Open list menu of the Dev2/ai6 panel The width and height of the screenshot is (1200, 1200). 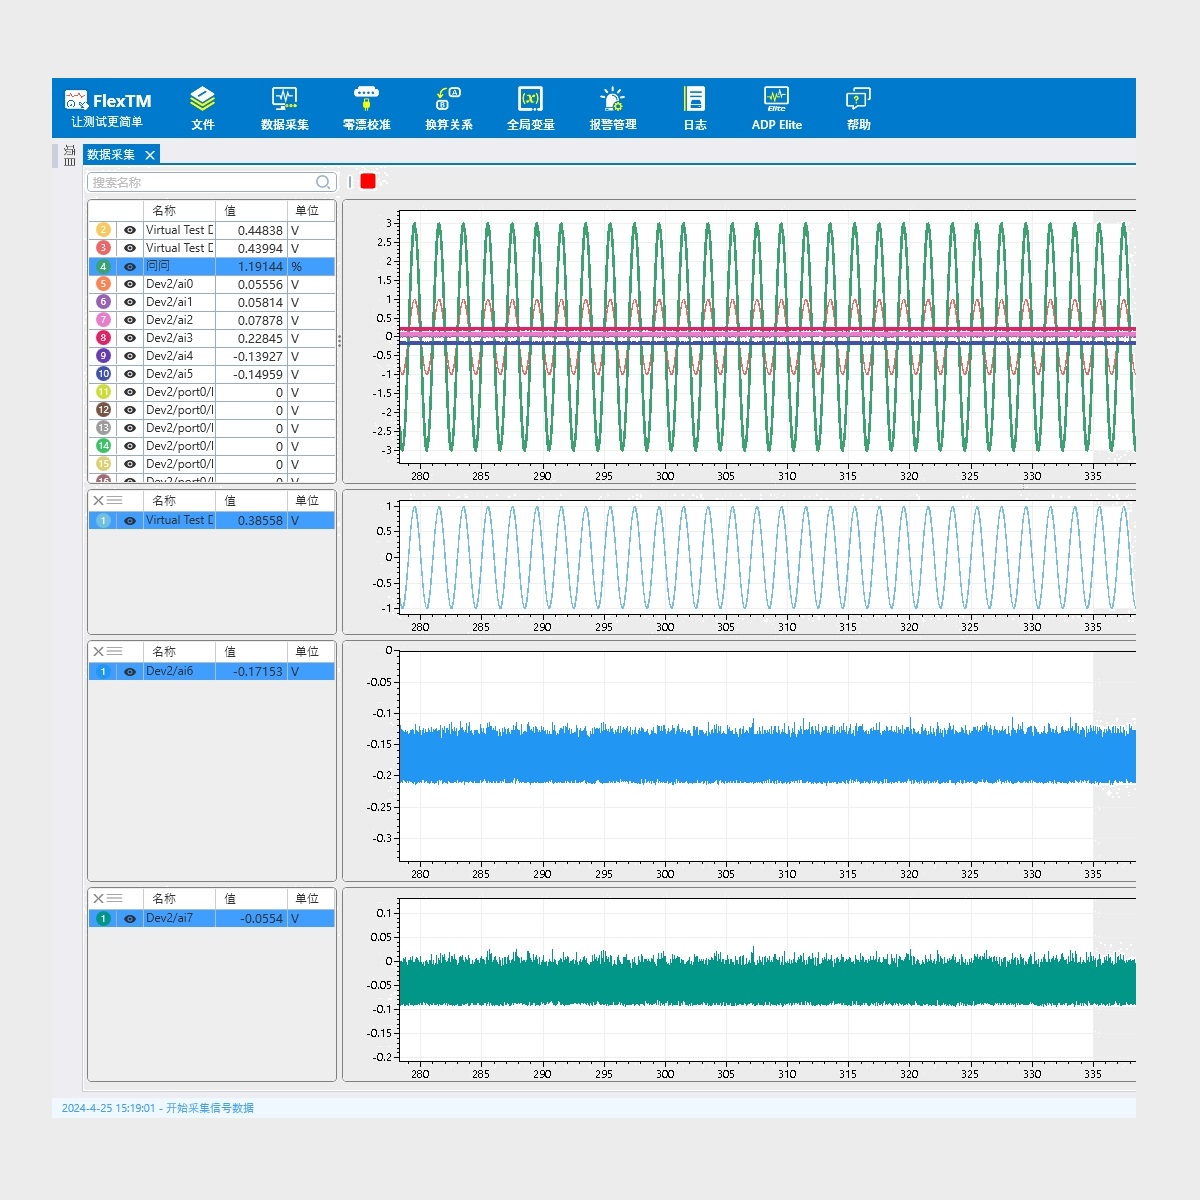pyautogui.click(x=115, y=652)
